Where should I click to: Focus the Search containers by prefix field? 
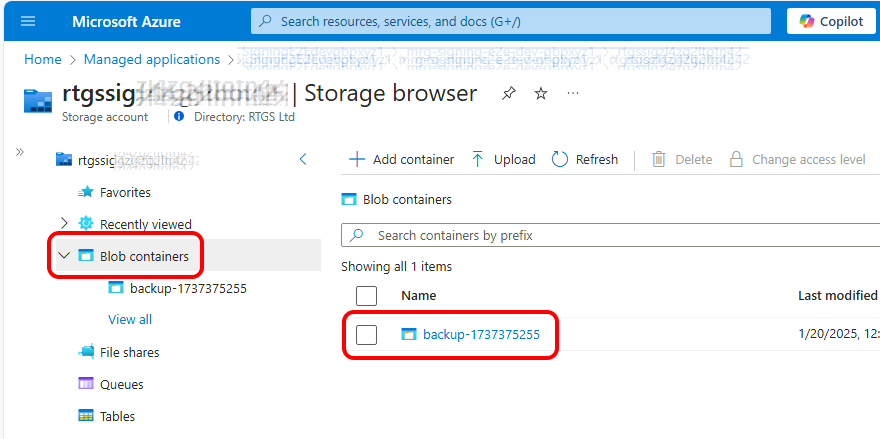tap(611, 235)
